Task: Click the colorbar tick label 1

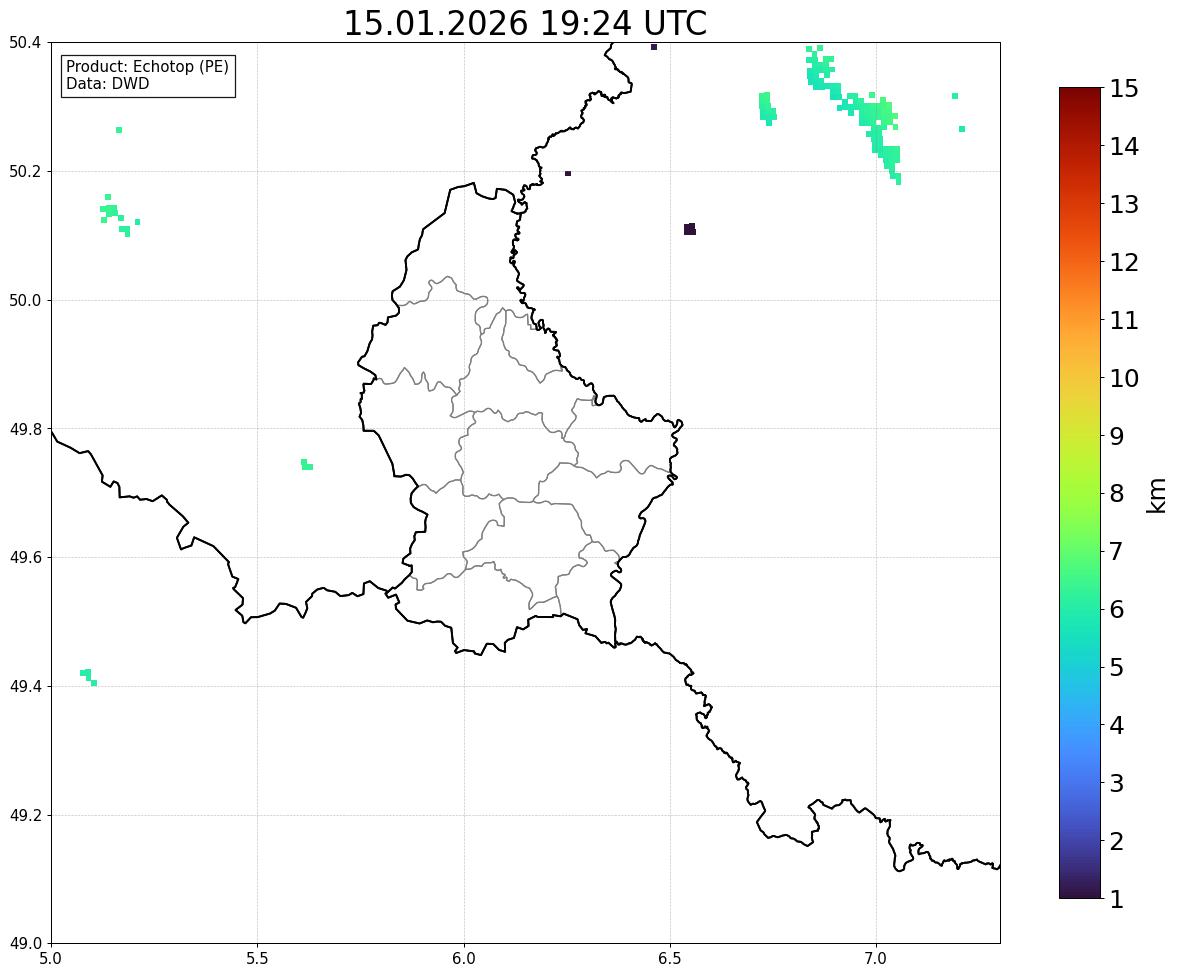Action: 1117,899
